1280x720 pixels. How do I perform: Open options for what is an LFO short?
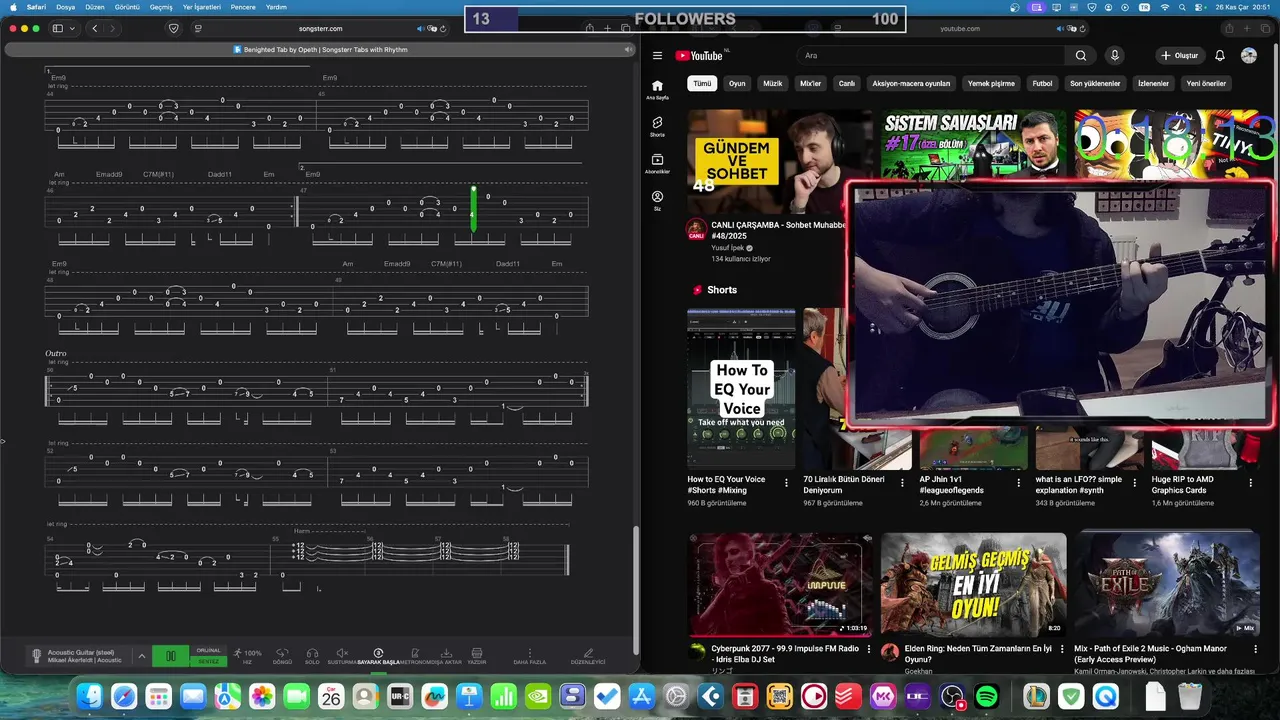pyautogui.click(x=1135, y=483)
